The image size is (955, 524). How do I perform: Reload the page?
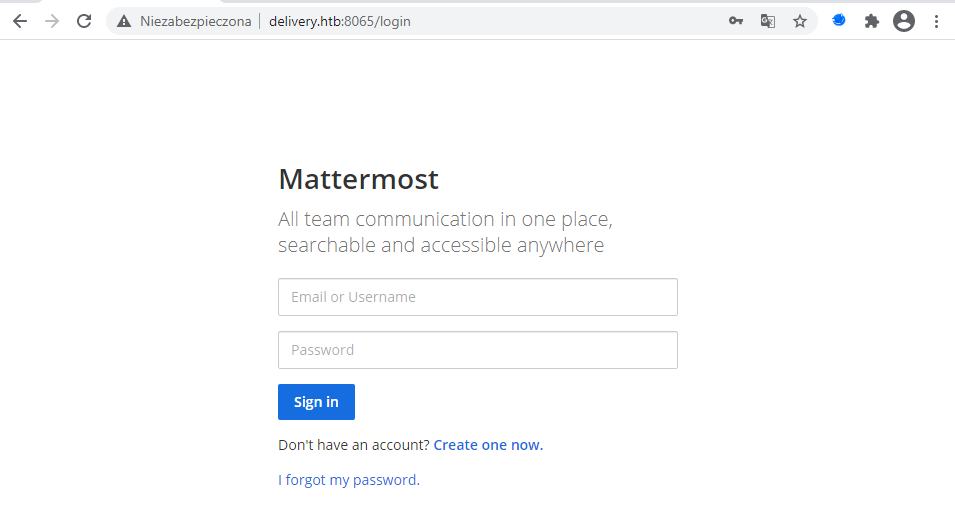pos(84,21)
